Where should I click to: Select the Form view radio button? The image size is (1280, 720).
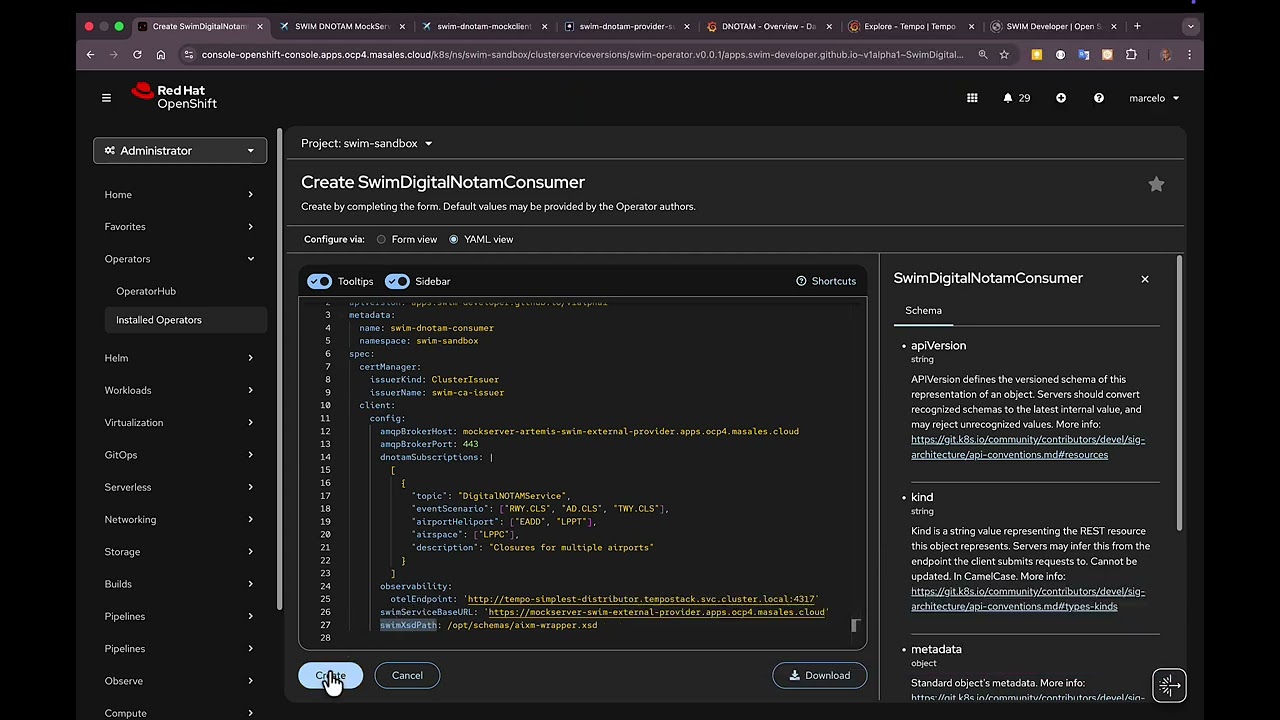click(x=381, y=240)
